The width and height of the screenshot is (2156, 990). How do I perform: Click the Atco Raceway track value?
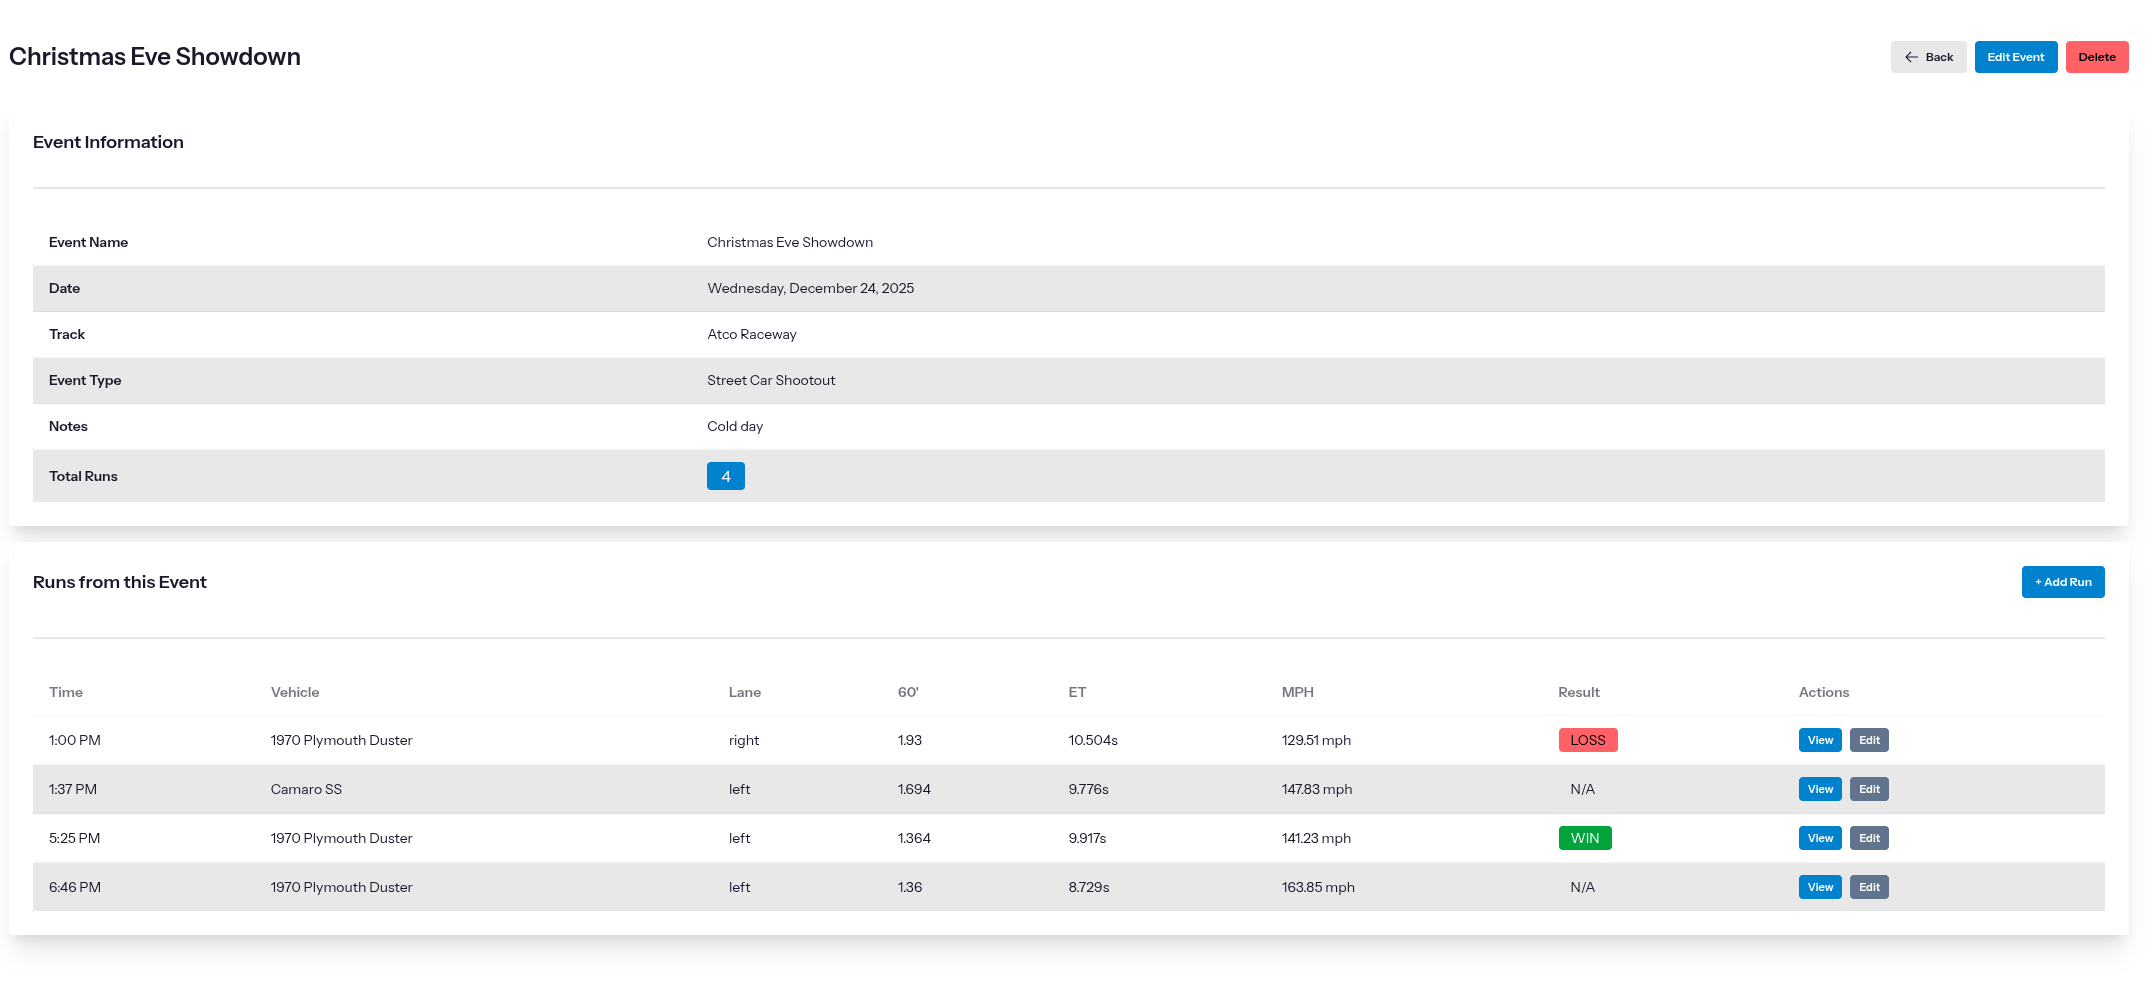(x=751, y=334)
